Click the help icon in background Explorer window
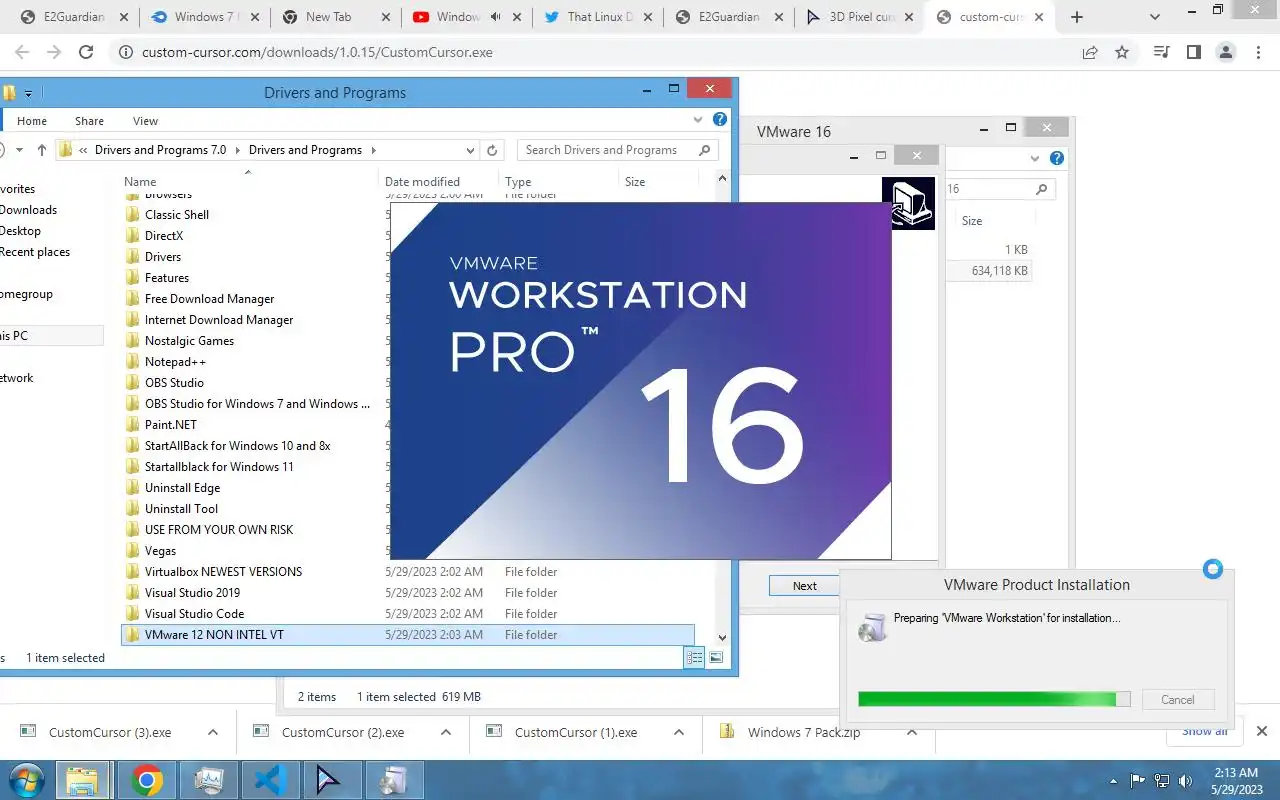 click(x=1057, y=158)
